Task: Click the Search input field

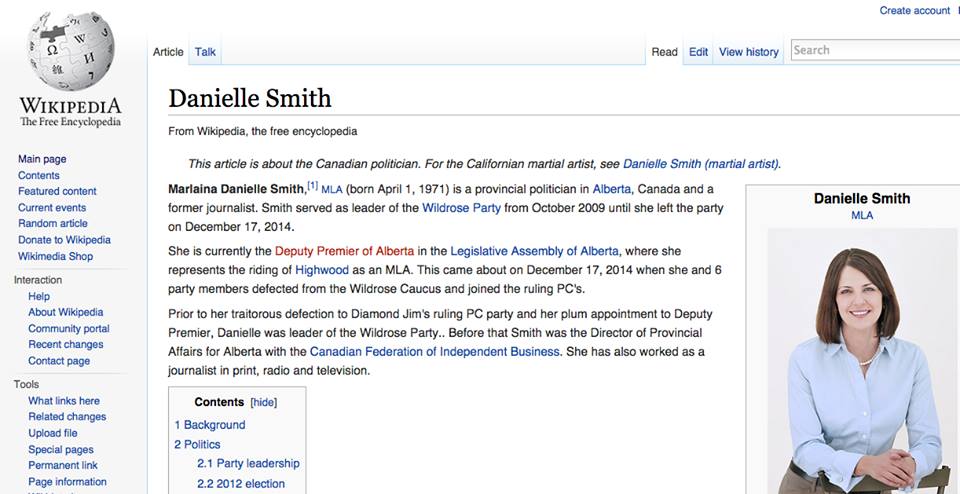Action: [876, 50]
